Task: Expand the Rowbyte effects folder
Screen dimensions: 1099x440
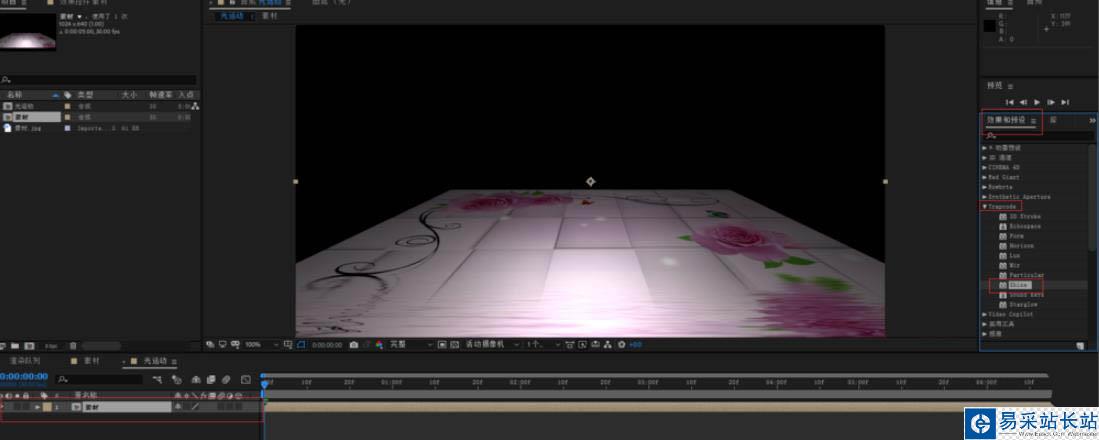Action: (x=985, y=187)
